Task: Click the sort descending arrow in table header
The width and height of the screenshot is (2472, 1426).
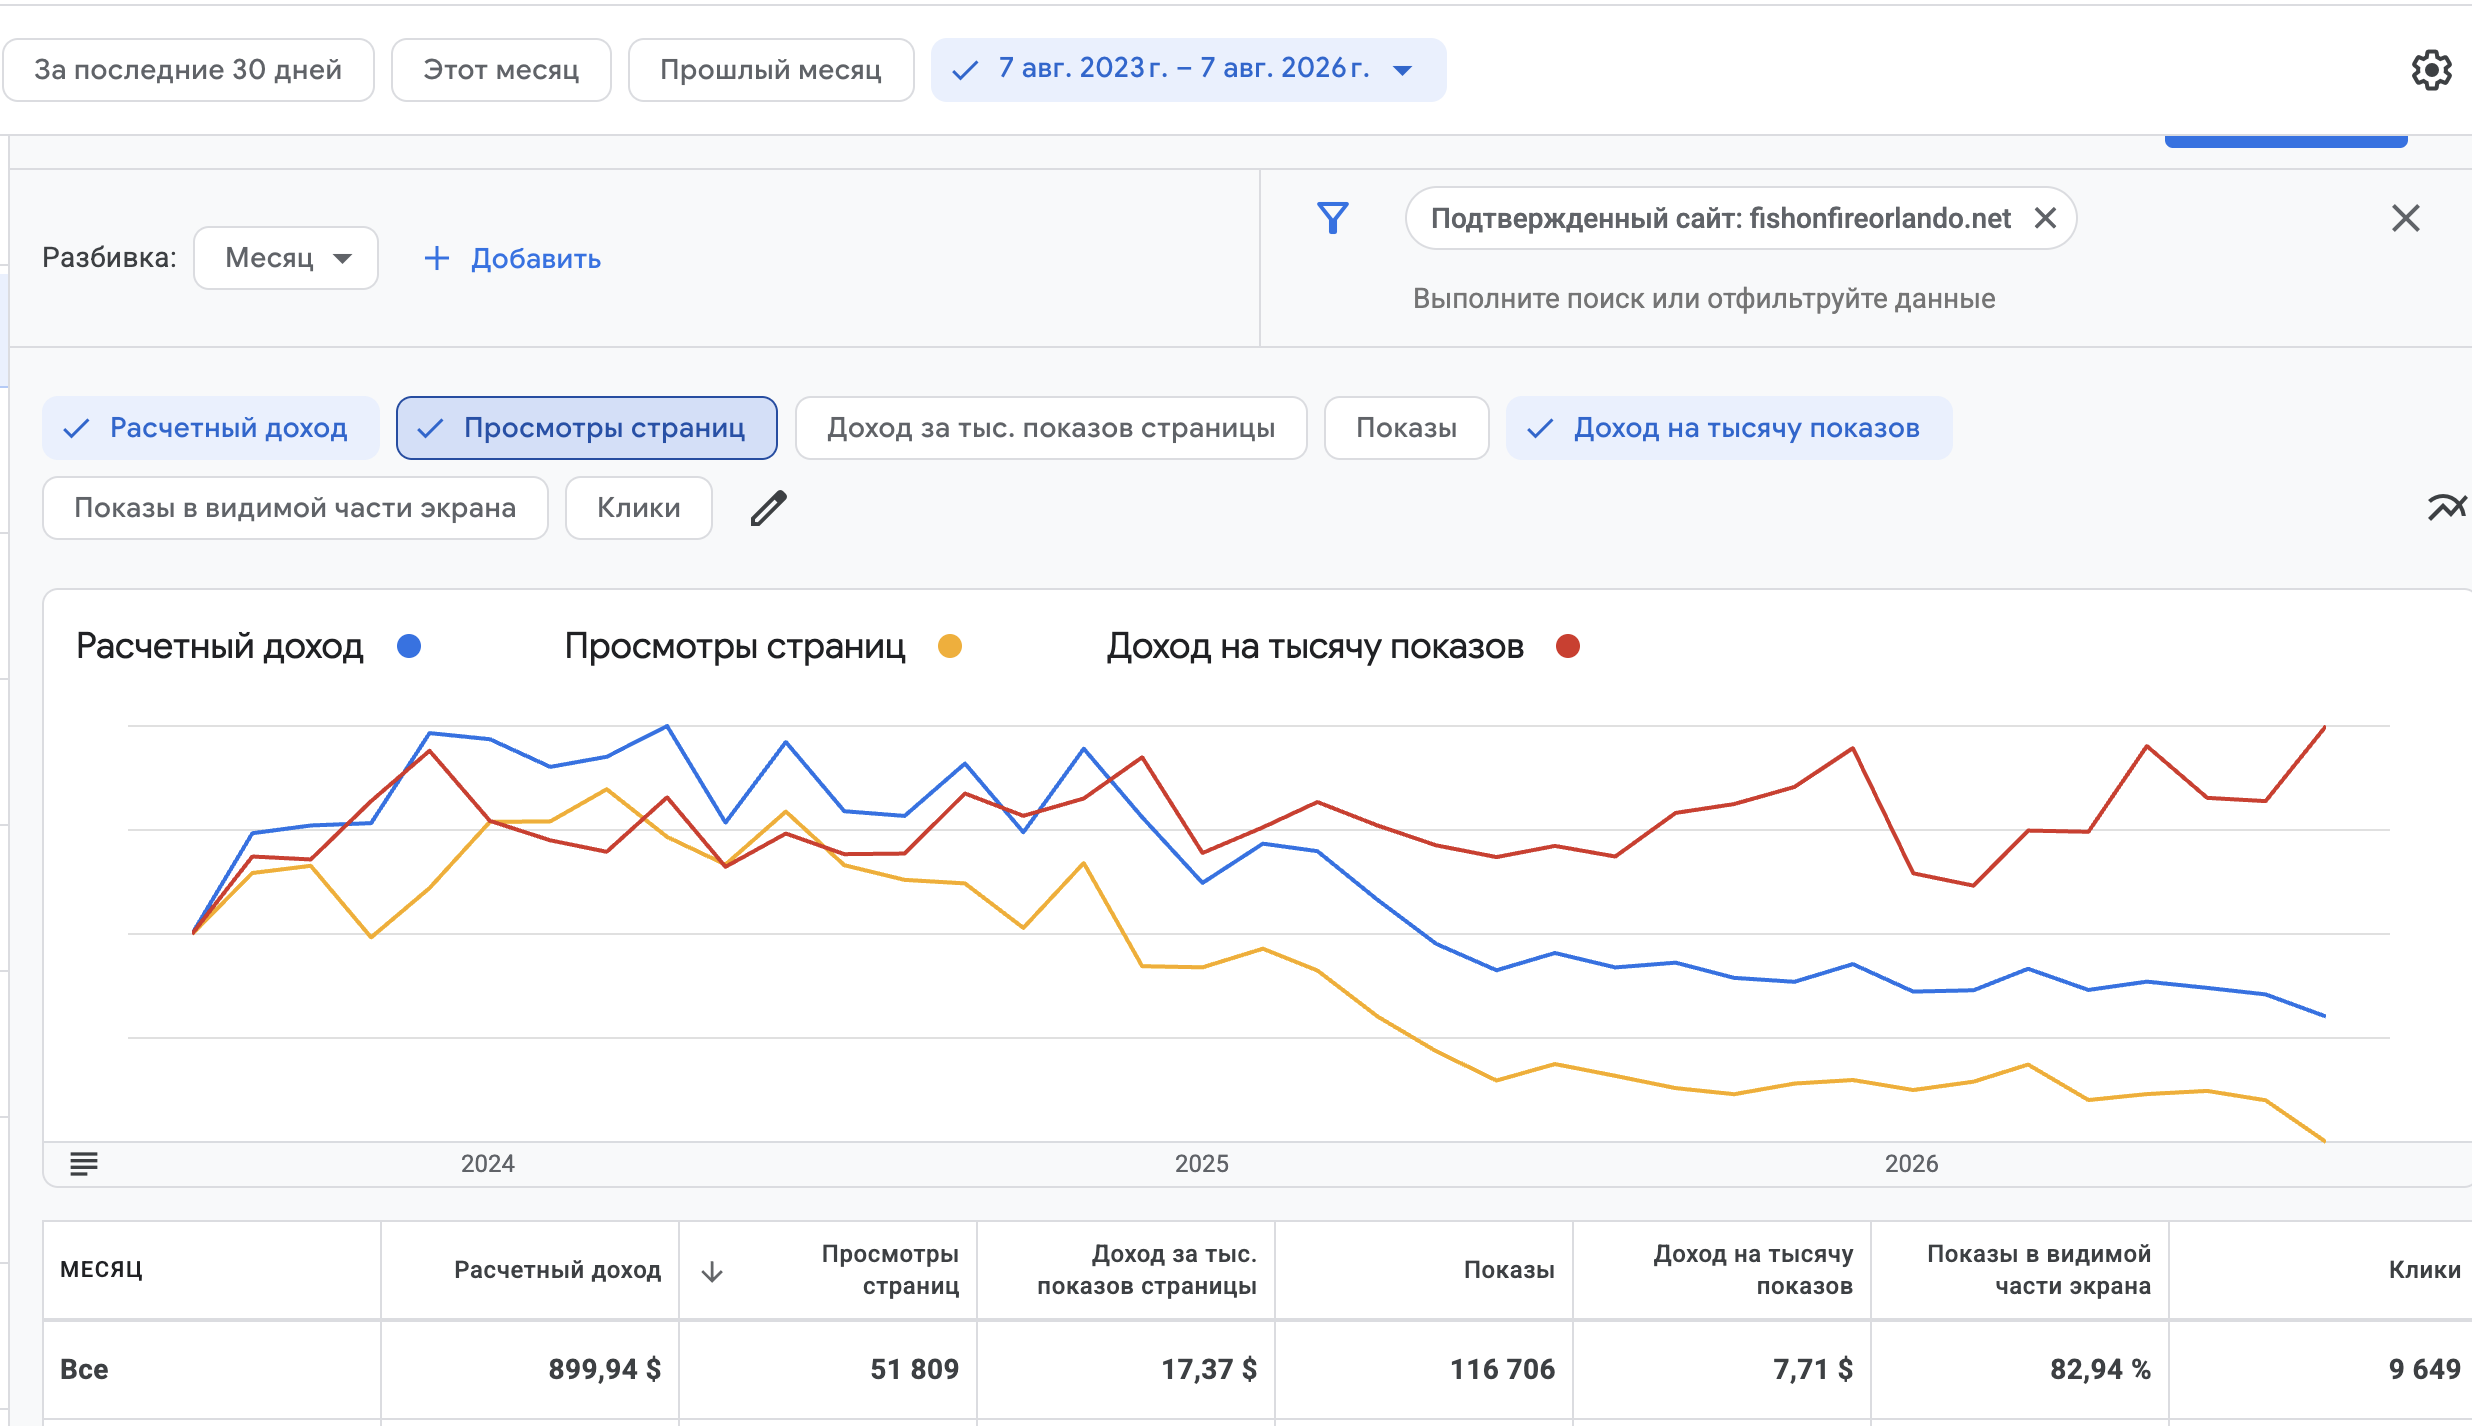Action: [x=712, y=1271]
